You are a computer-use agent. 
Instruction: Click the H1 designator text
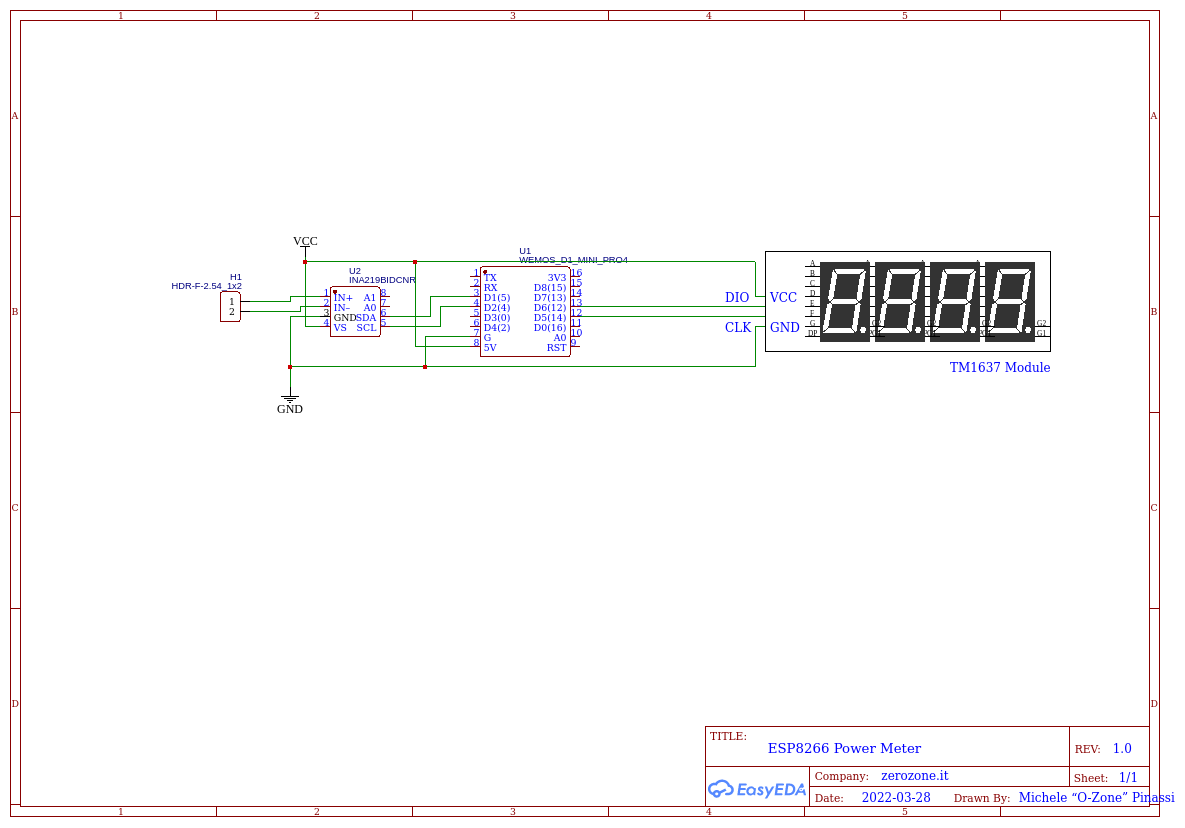click(236, 277)
